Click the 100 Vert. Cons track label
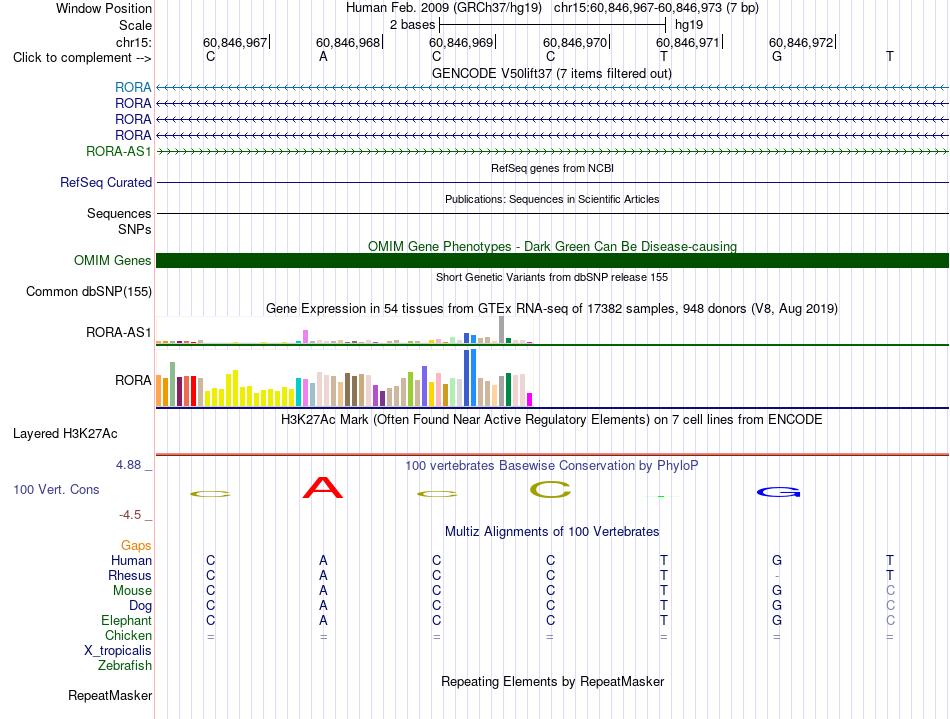This screenshot has height=719, width=950. [56, 489]
